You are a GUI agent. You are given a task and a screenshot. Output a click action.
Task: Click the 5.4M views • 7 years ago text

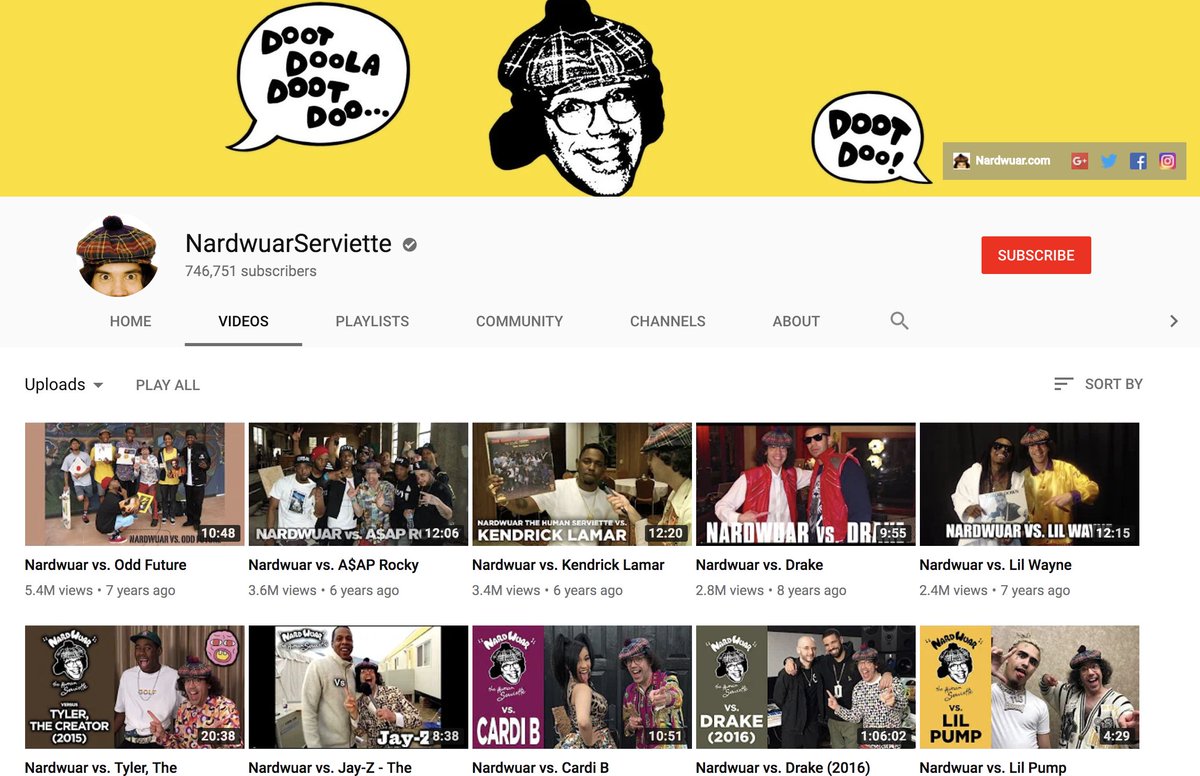[x=100, y=591]
